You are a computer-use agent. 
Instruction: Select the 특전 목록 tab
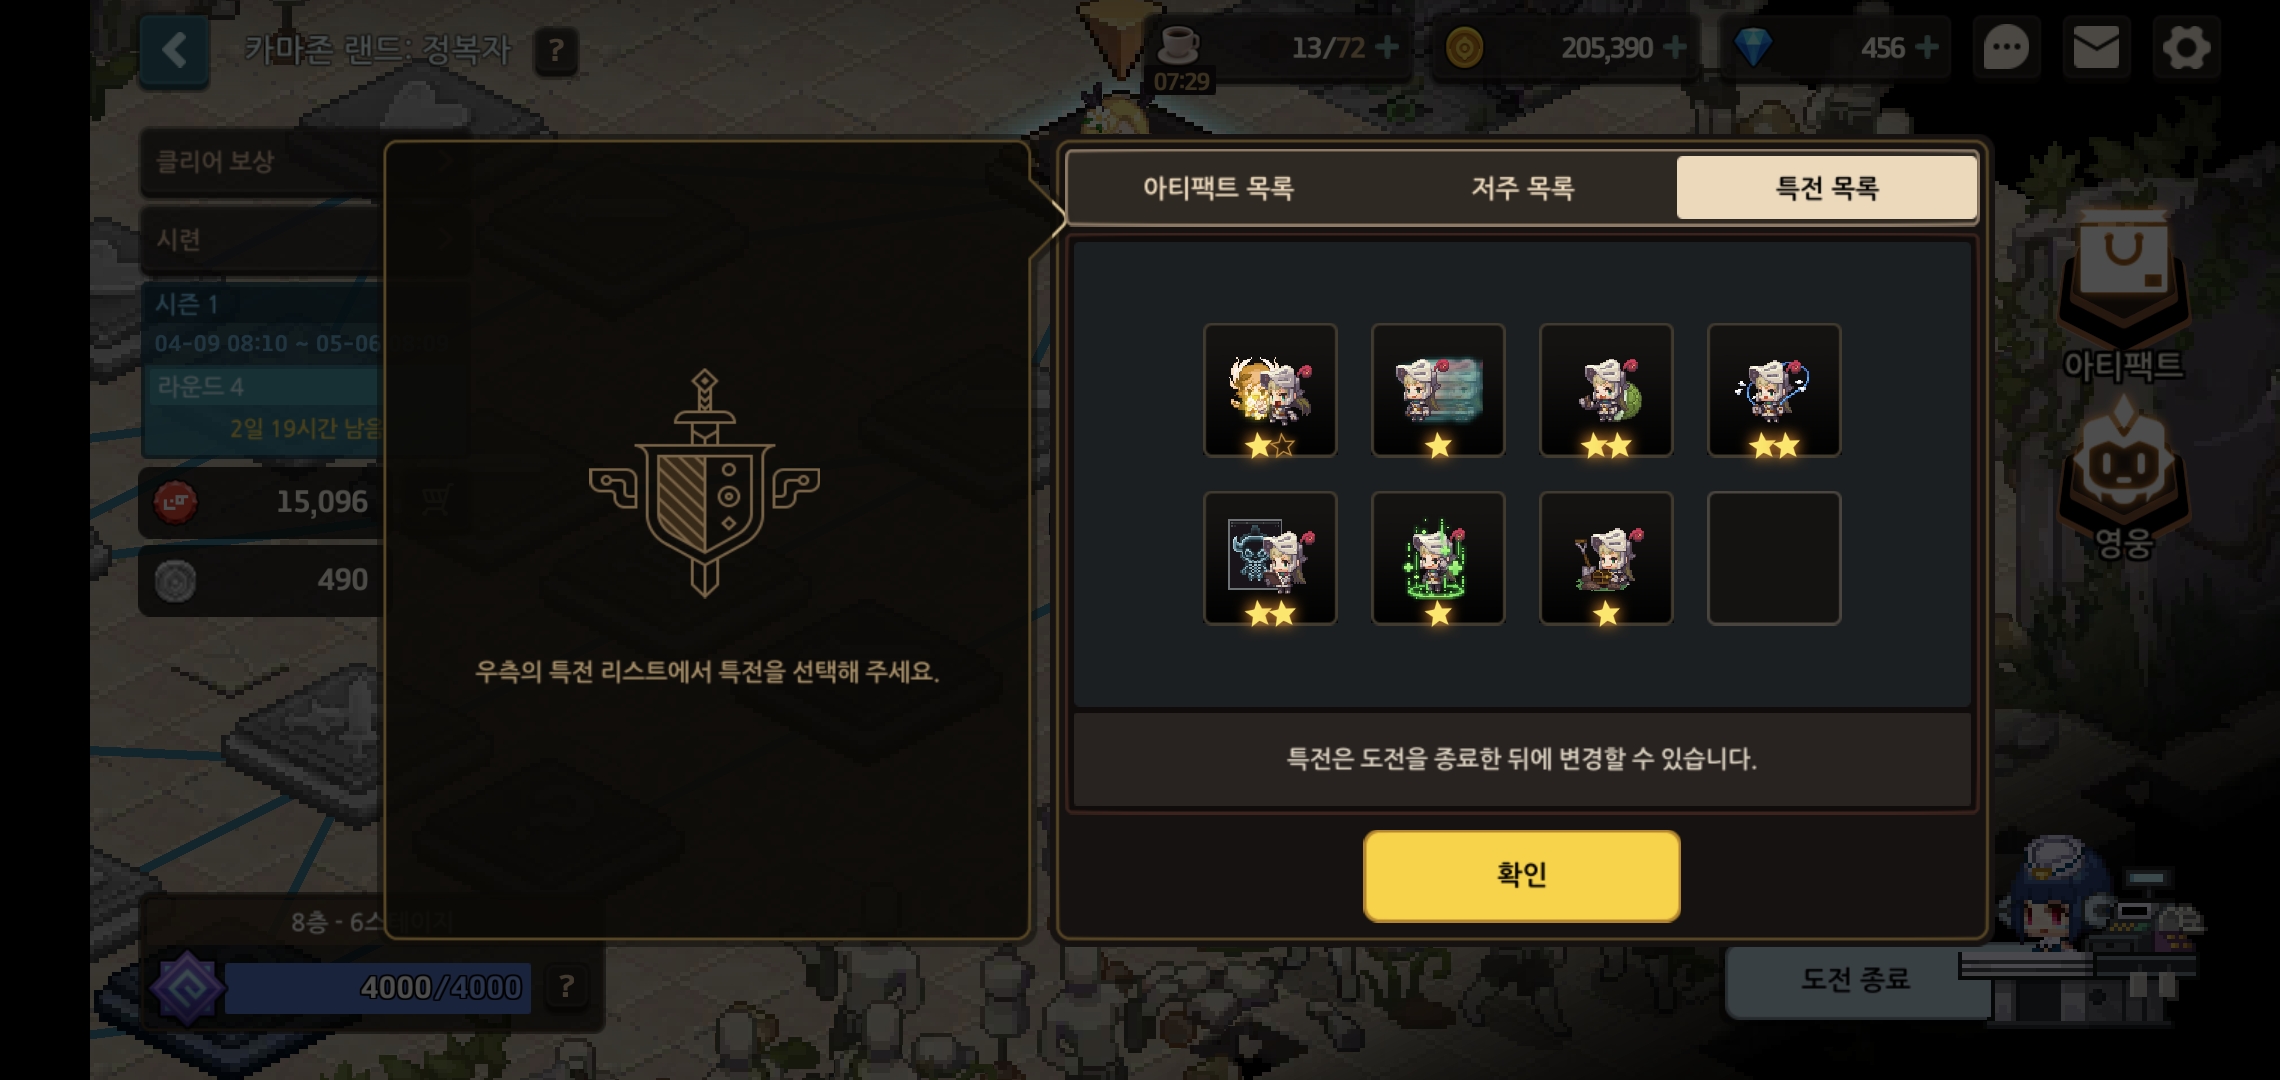pos(1827,187)
